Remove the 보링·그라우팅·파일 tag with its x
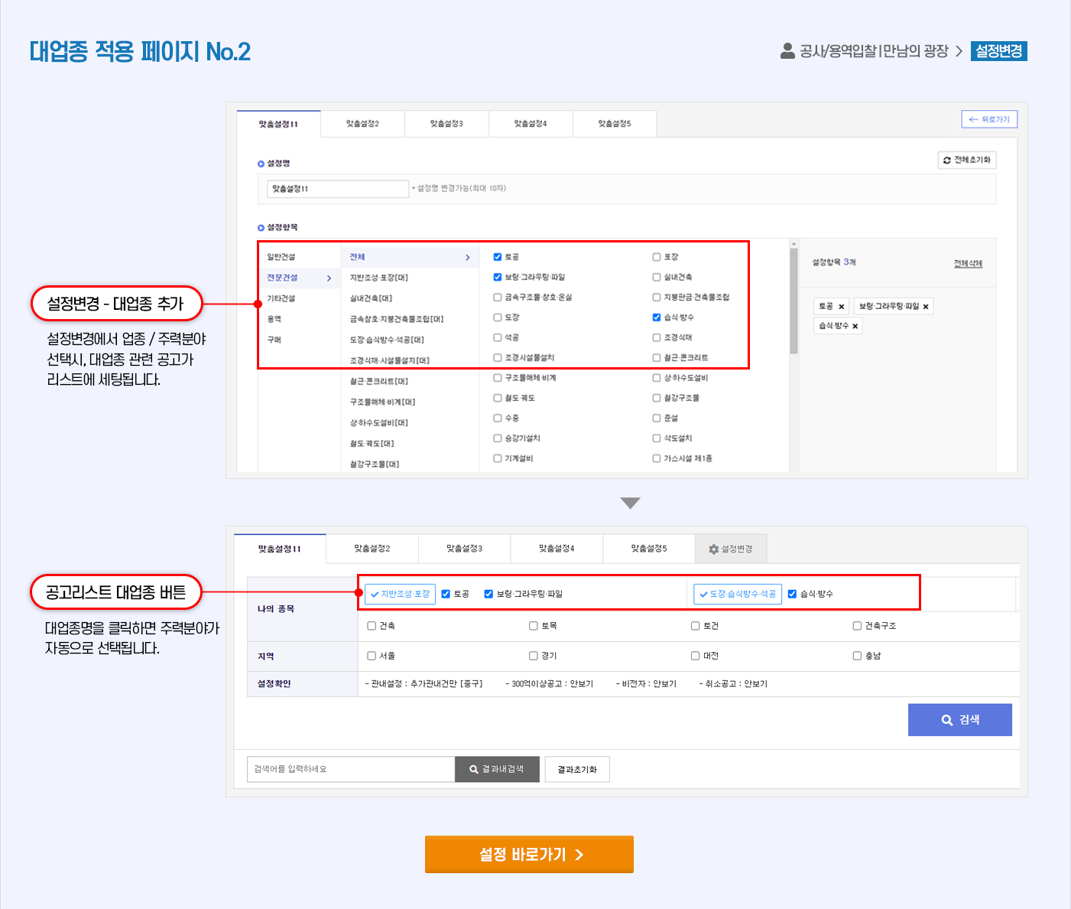 coord(926,307)
